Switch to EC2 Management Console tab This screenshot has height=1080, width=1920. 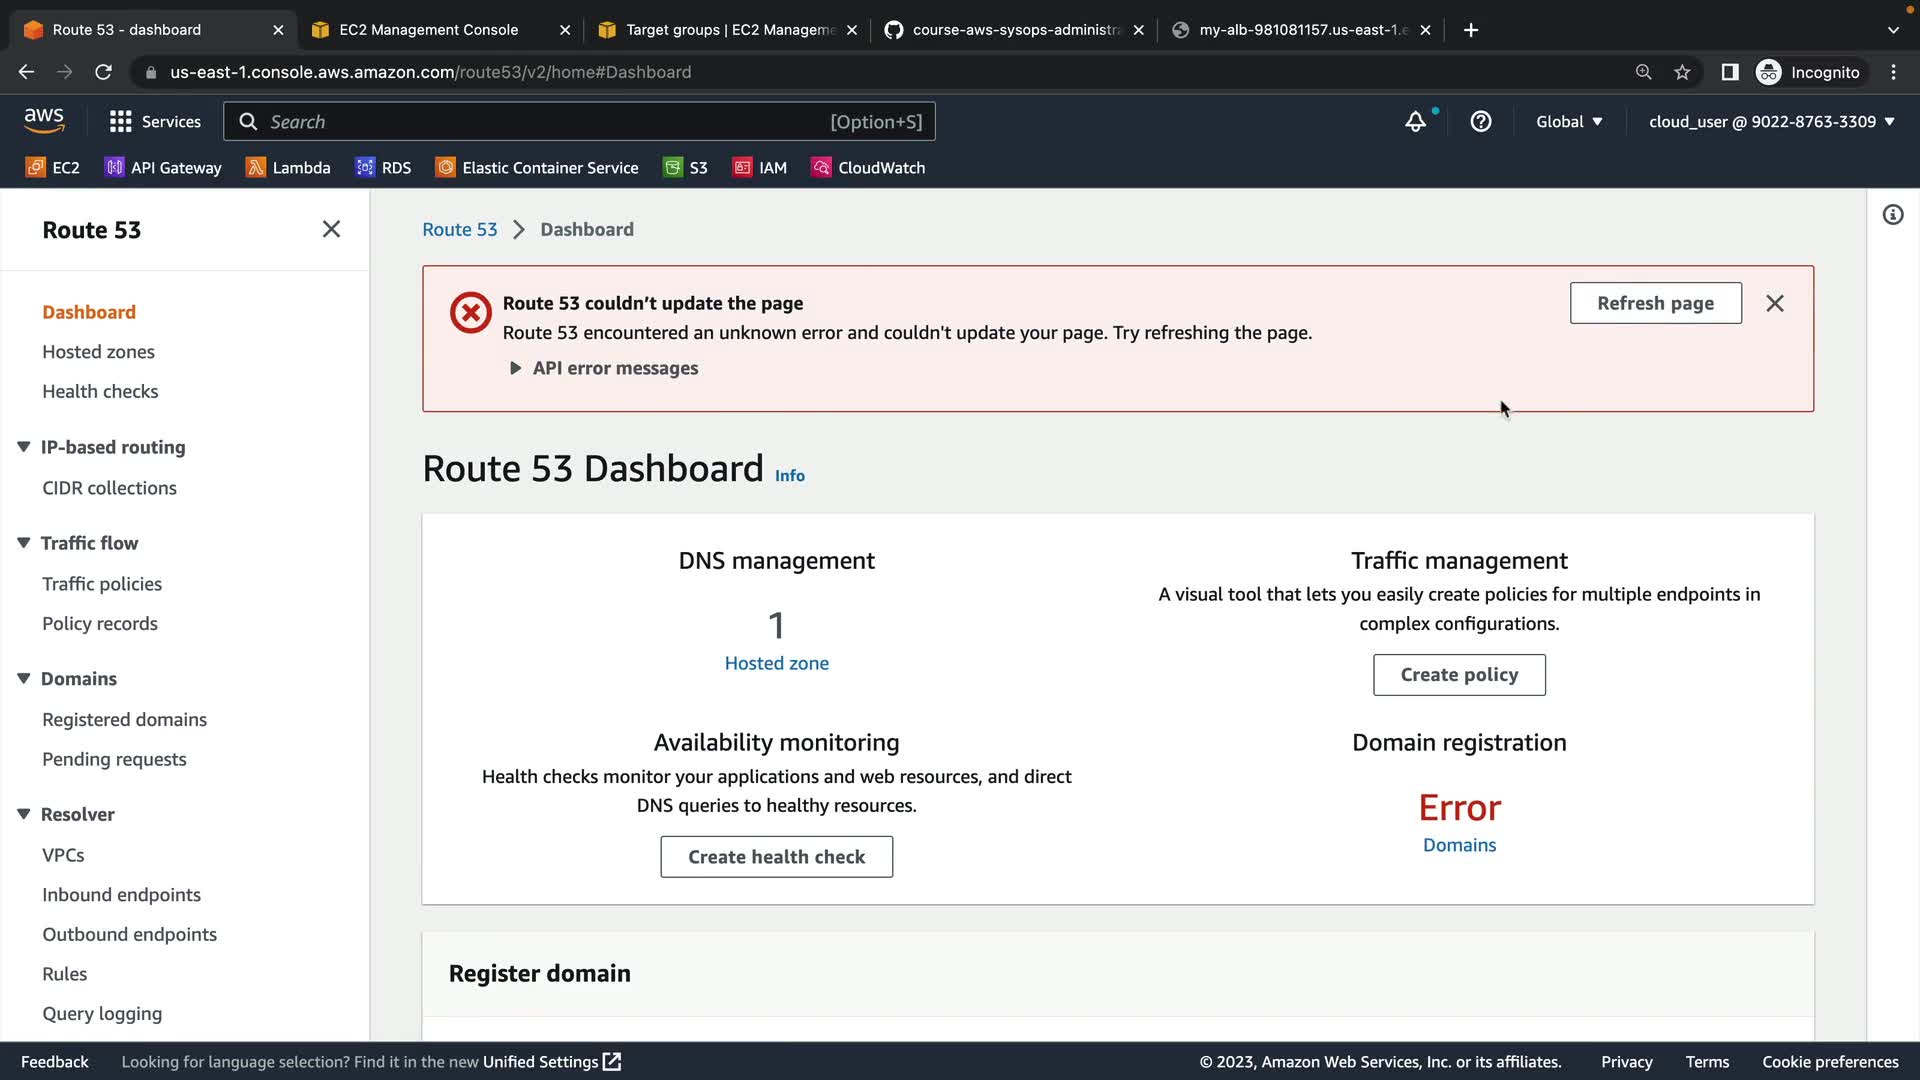pos(428,30)
